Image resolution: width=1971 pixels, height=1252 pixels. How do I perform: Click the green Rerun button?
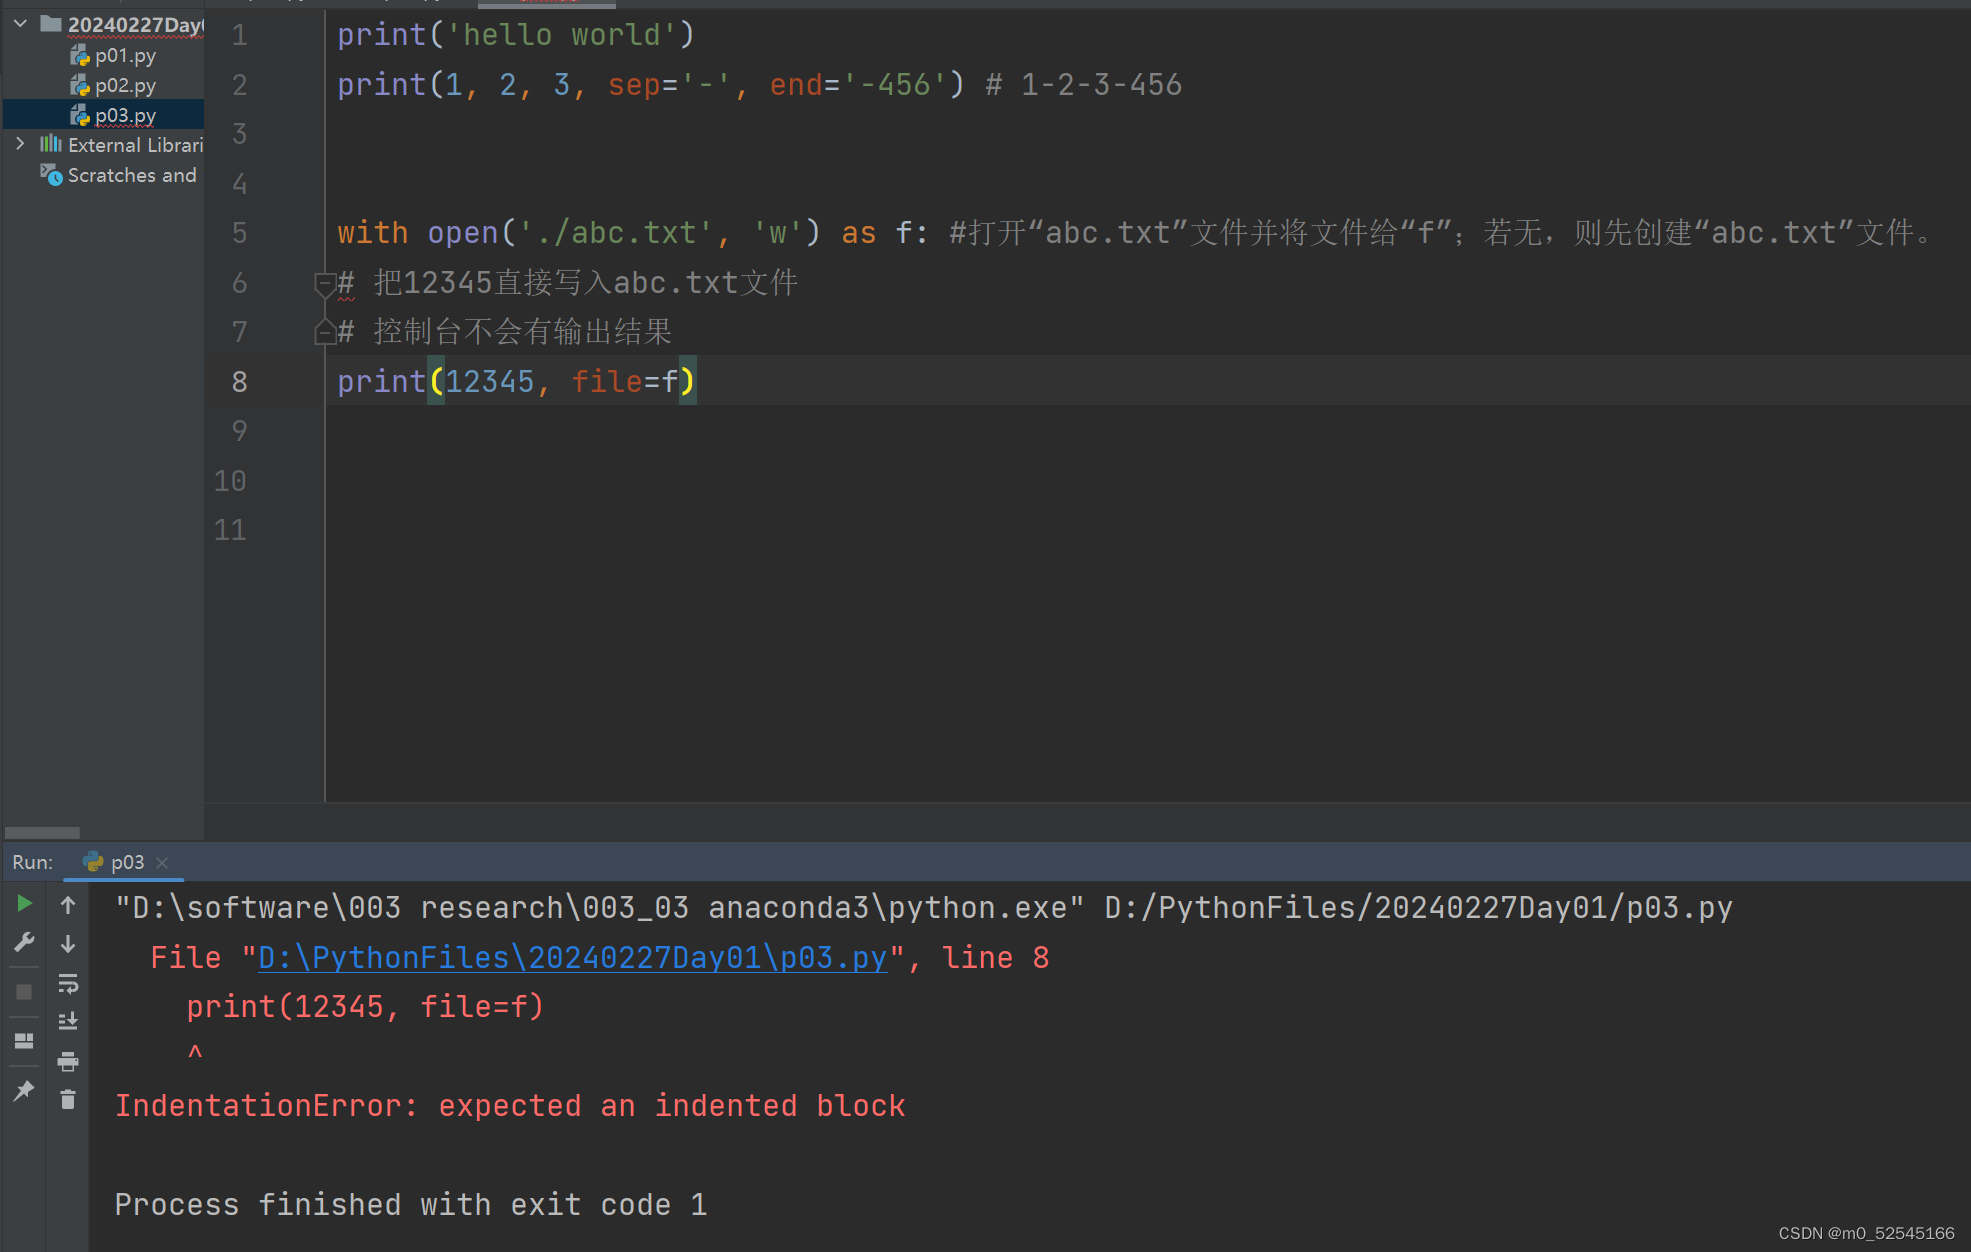tap(25, 904)
